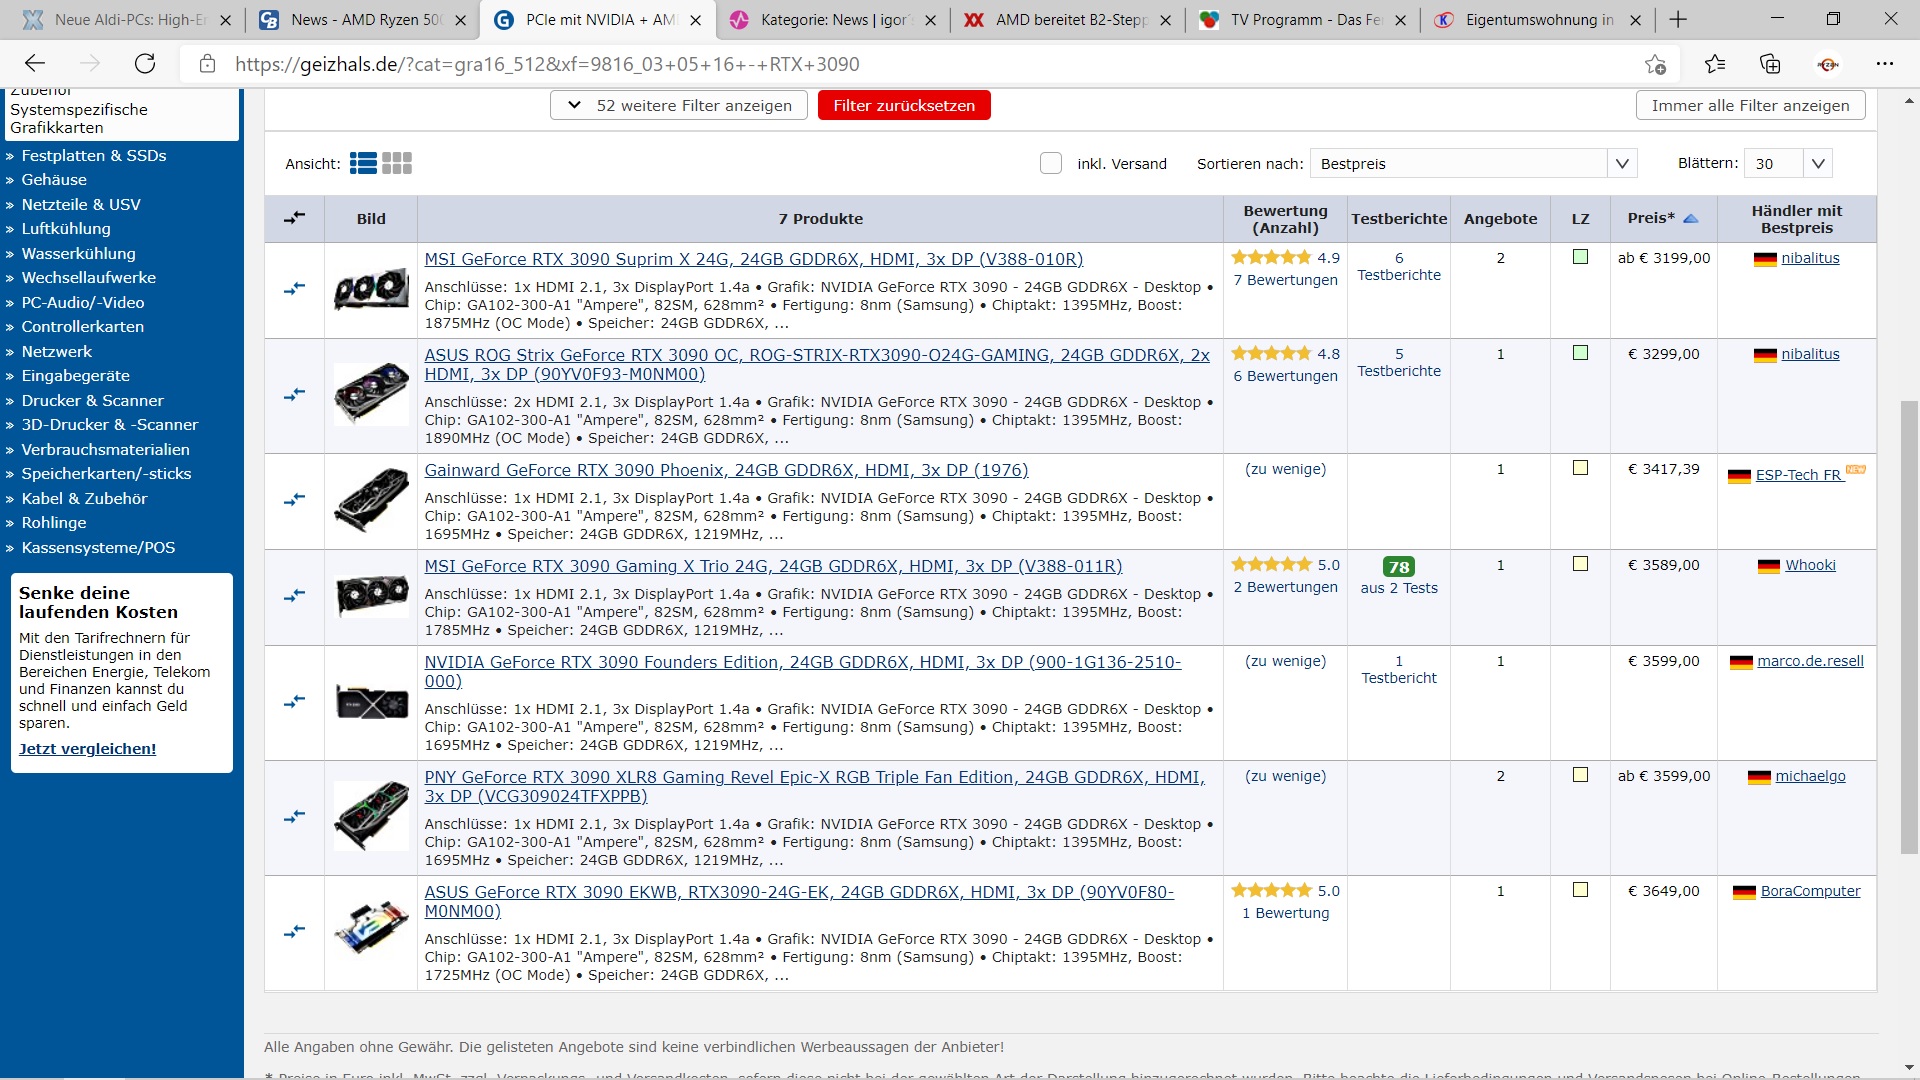Open nibalitus shop link for MSI Suprim
The height and width of the screenshot is (1080, 1920).
(1809, 258)
